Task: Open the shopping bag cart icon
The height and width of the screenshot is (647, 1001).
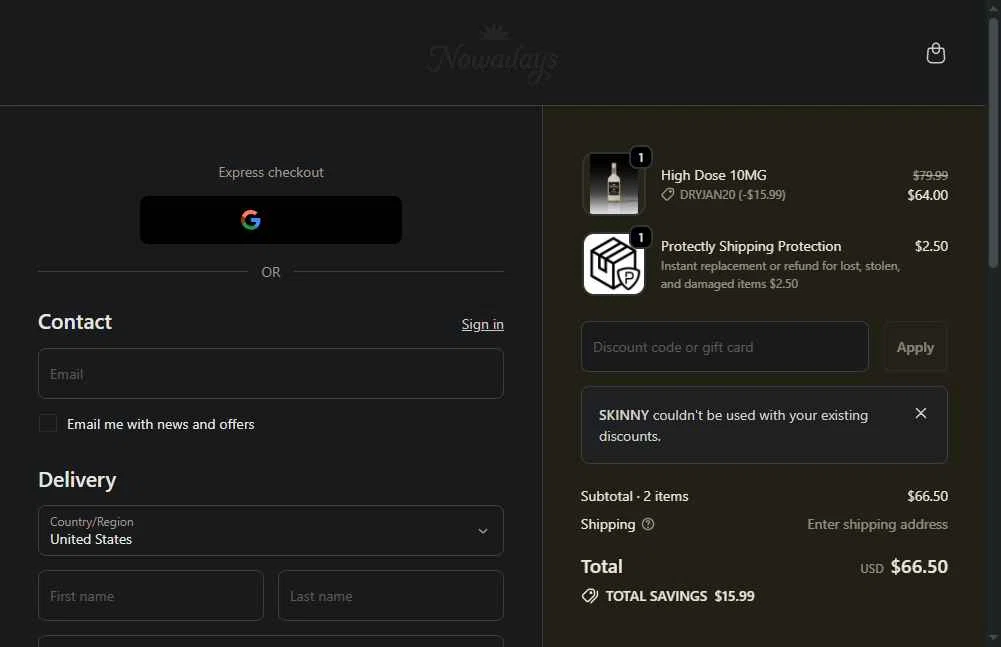Action: 935,53
